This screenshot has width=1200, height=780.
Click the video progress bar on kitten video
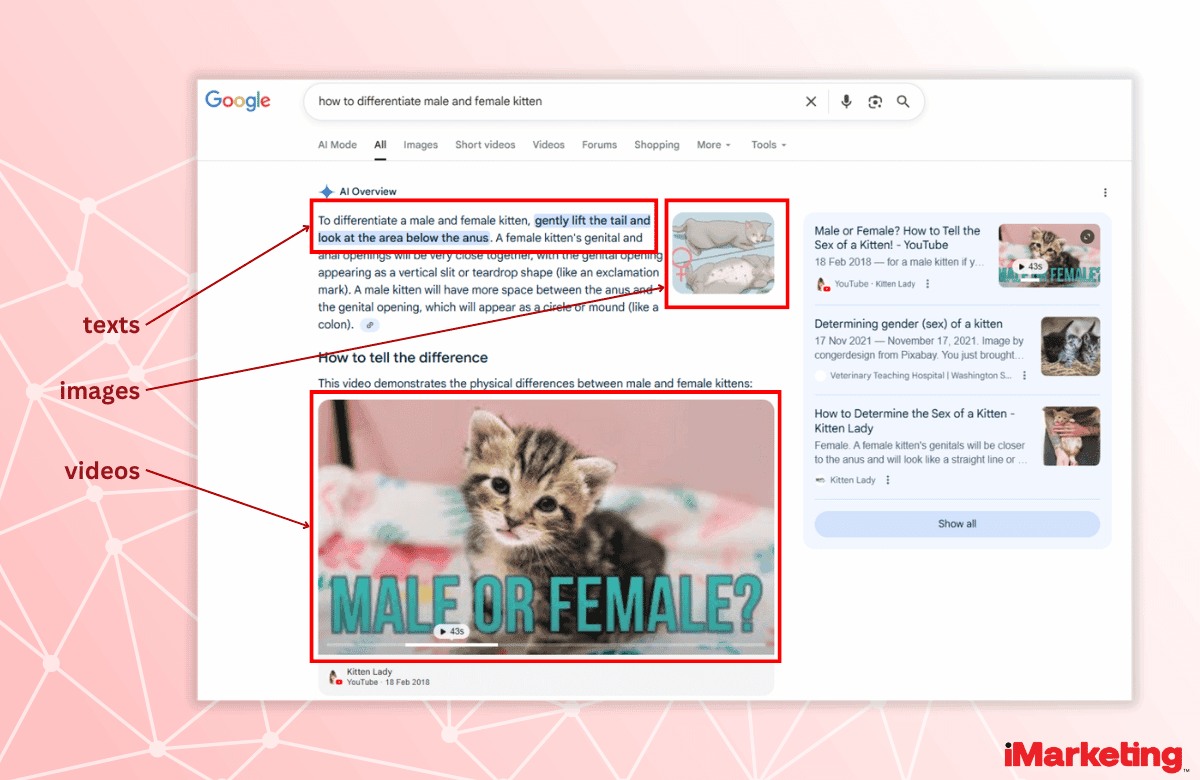pos(545,645)
